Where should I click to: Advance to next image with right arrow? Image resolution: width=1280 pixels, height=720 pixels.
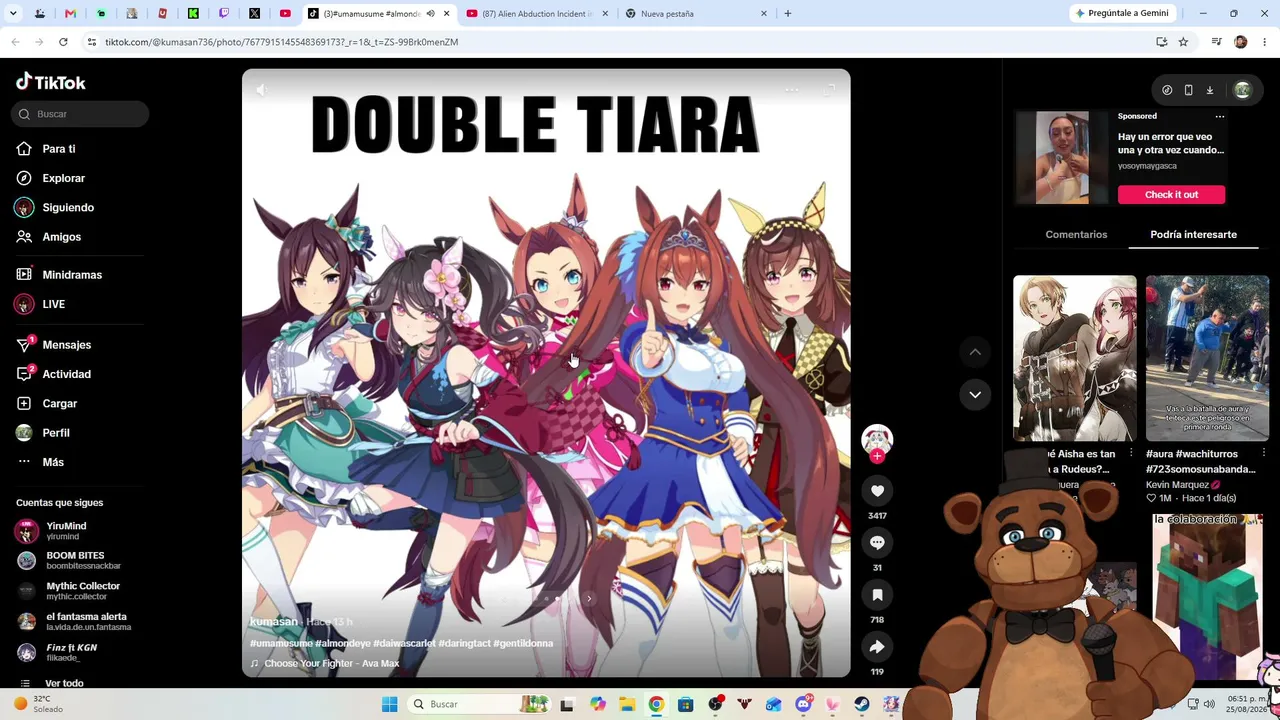tap(589, 599)
